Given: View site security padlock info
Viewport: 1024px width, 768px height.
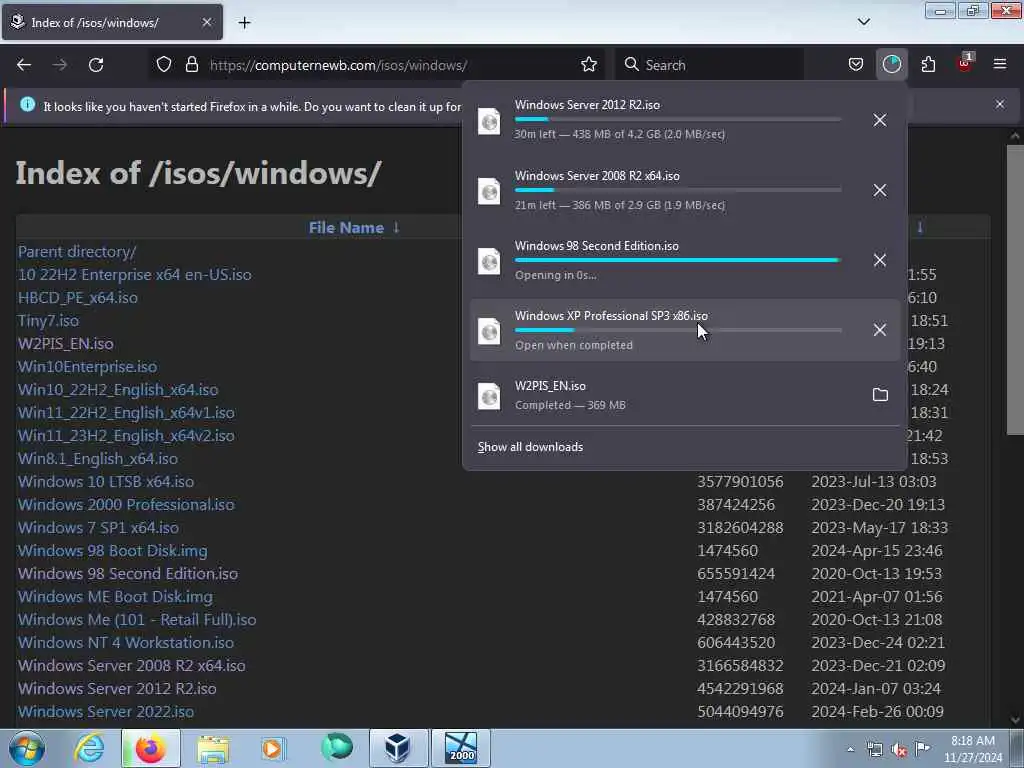Looking at the screenshot, I should click(x=192, y=65).
